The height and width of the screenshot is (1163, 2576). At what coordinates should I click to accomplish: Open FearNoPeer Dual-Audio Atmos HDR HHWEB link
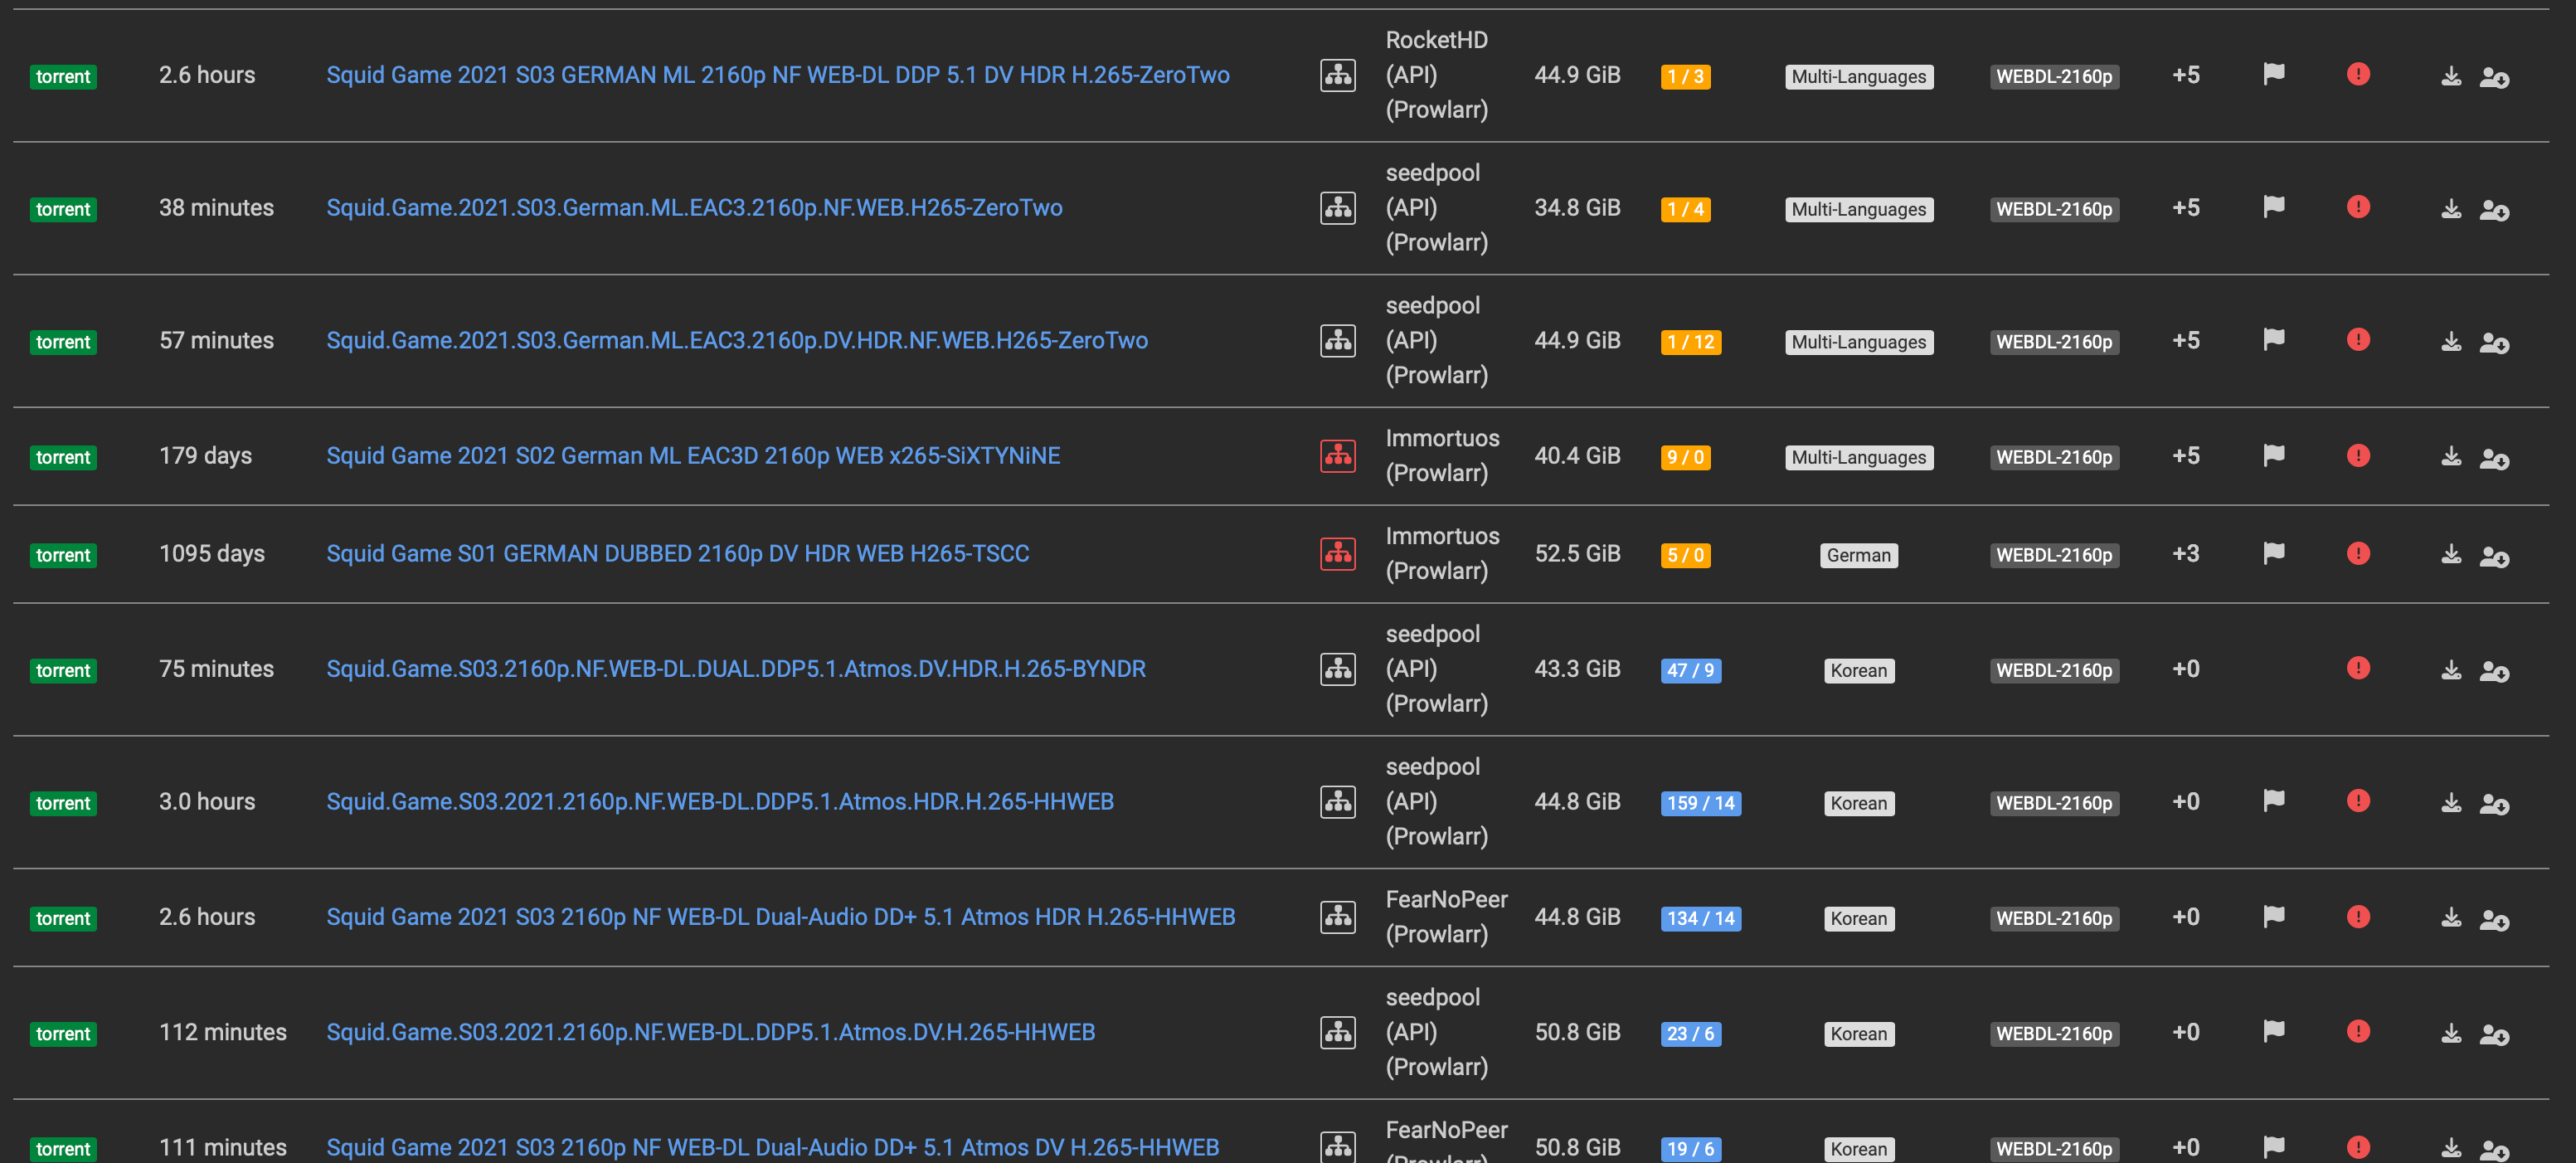point(780,917)
